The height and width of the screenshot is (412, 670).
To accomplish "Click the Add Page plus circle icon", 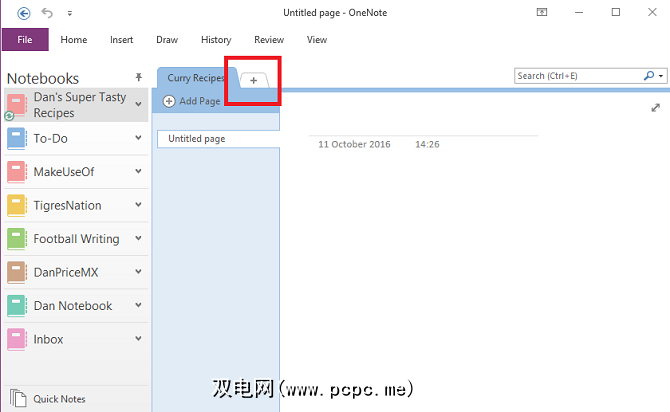I will (169, 101).
